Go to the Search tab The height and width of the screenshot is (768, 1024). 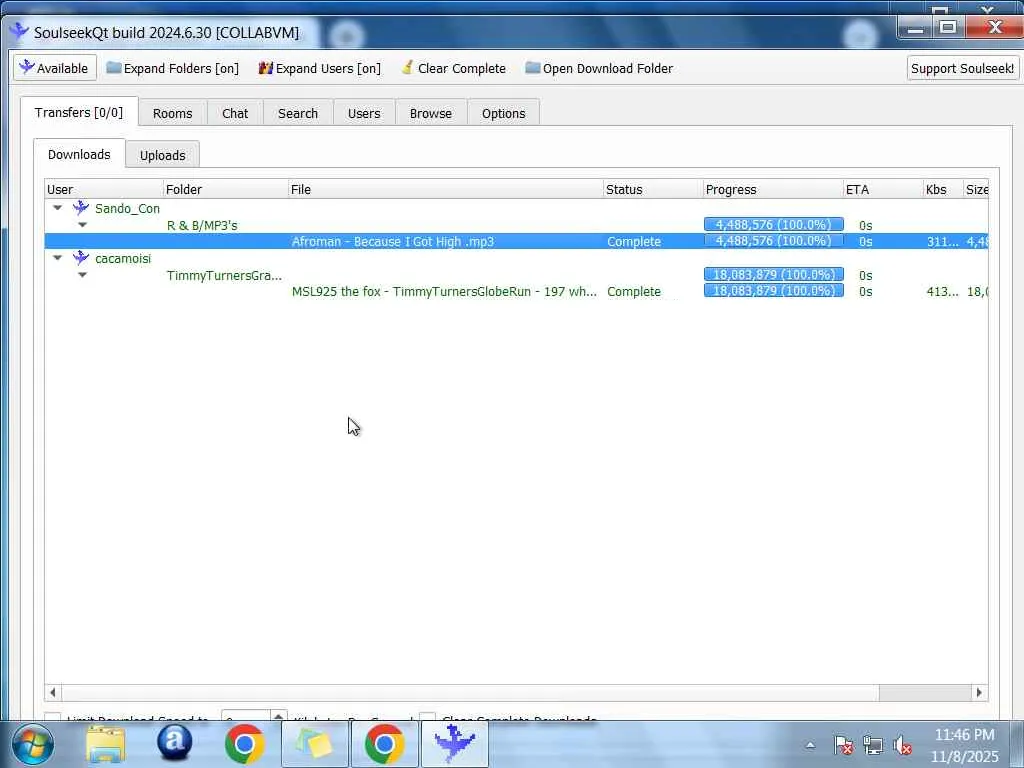tap(298, 113)
